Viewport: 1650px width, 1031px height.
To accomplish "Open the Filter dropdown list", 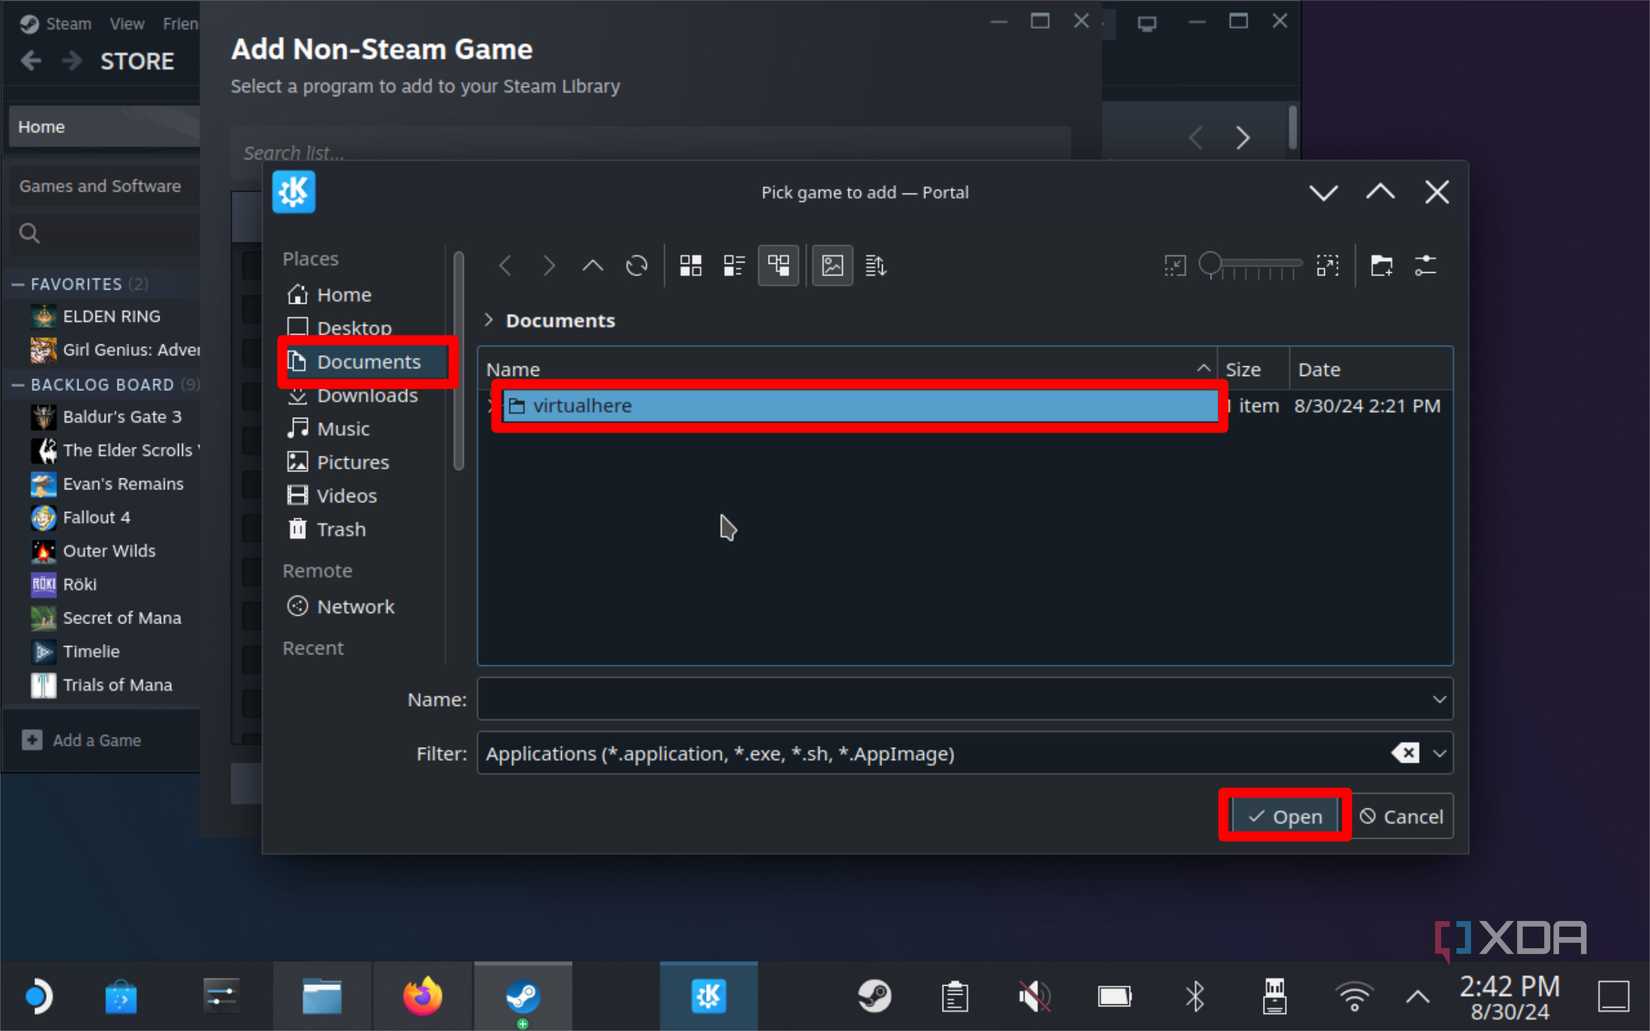I will coord(1440,753).
